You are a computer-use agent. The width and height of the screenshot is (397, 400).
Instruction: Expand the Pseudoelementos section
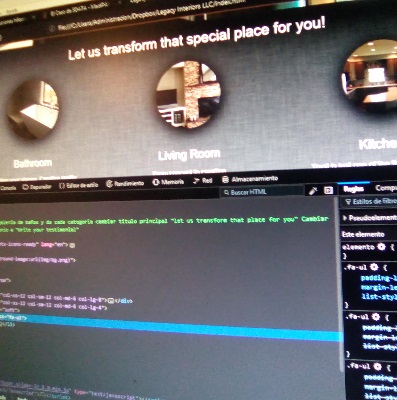pos(369,218)
